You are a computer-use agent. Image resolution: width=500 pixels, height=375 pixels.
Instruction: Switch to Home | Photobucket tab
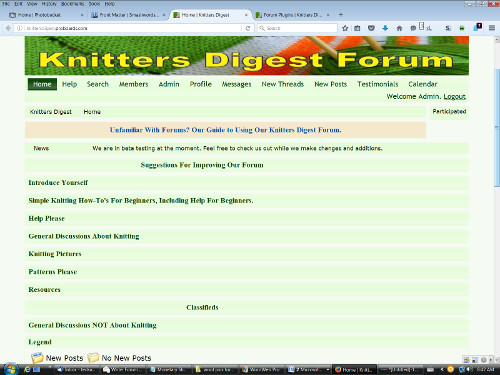point(47,15)
